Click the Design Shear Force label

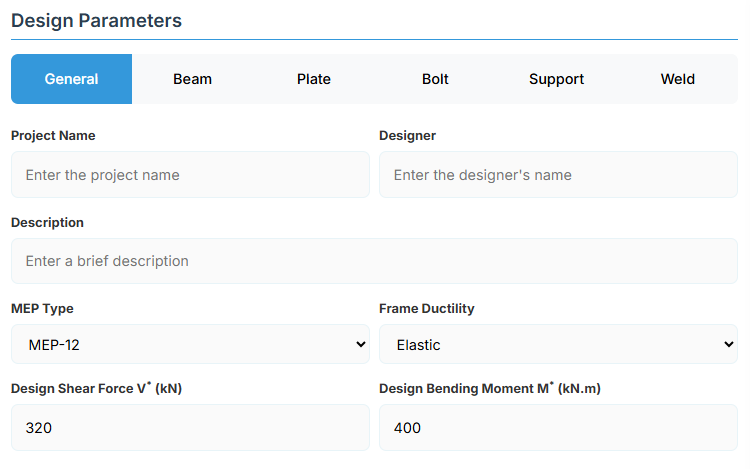(x=96, y=388)
